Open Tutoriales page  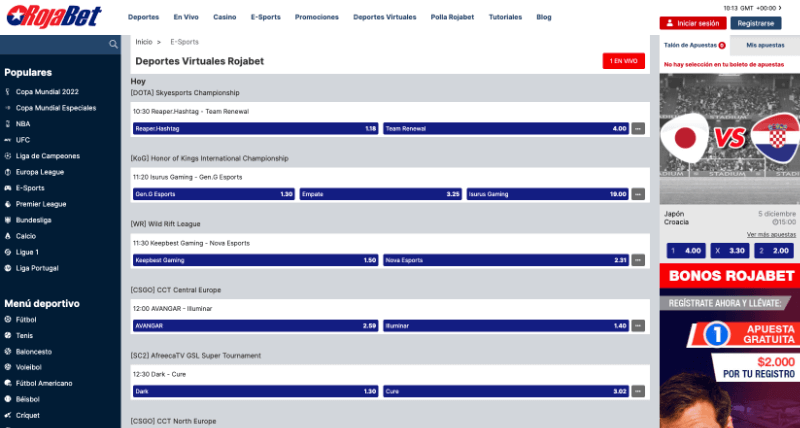505,17
